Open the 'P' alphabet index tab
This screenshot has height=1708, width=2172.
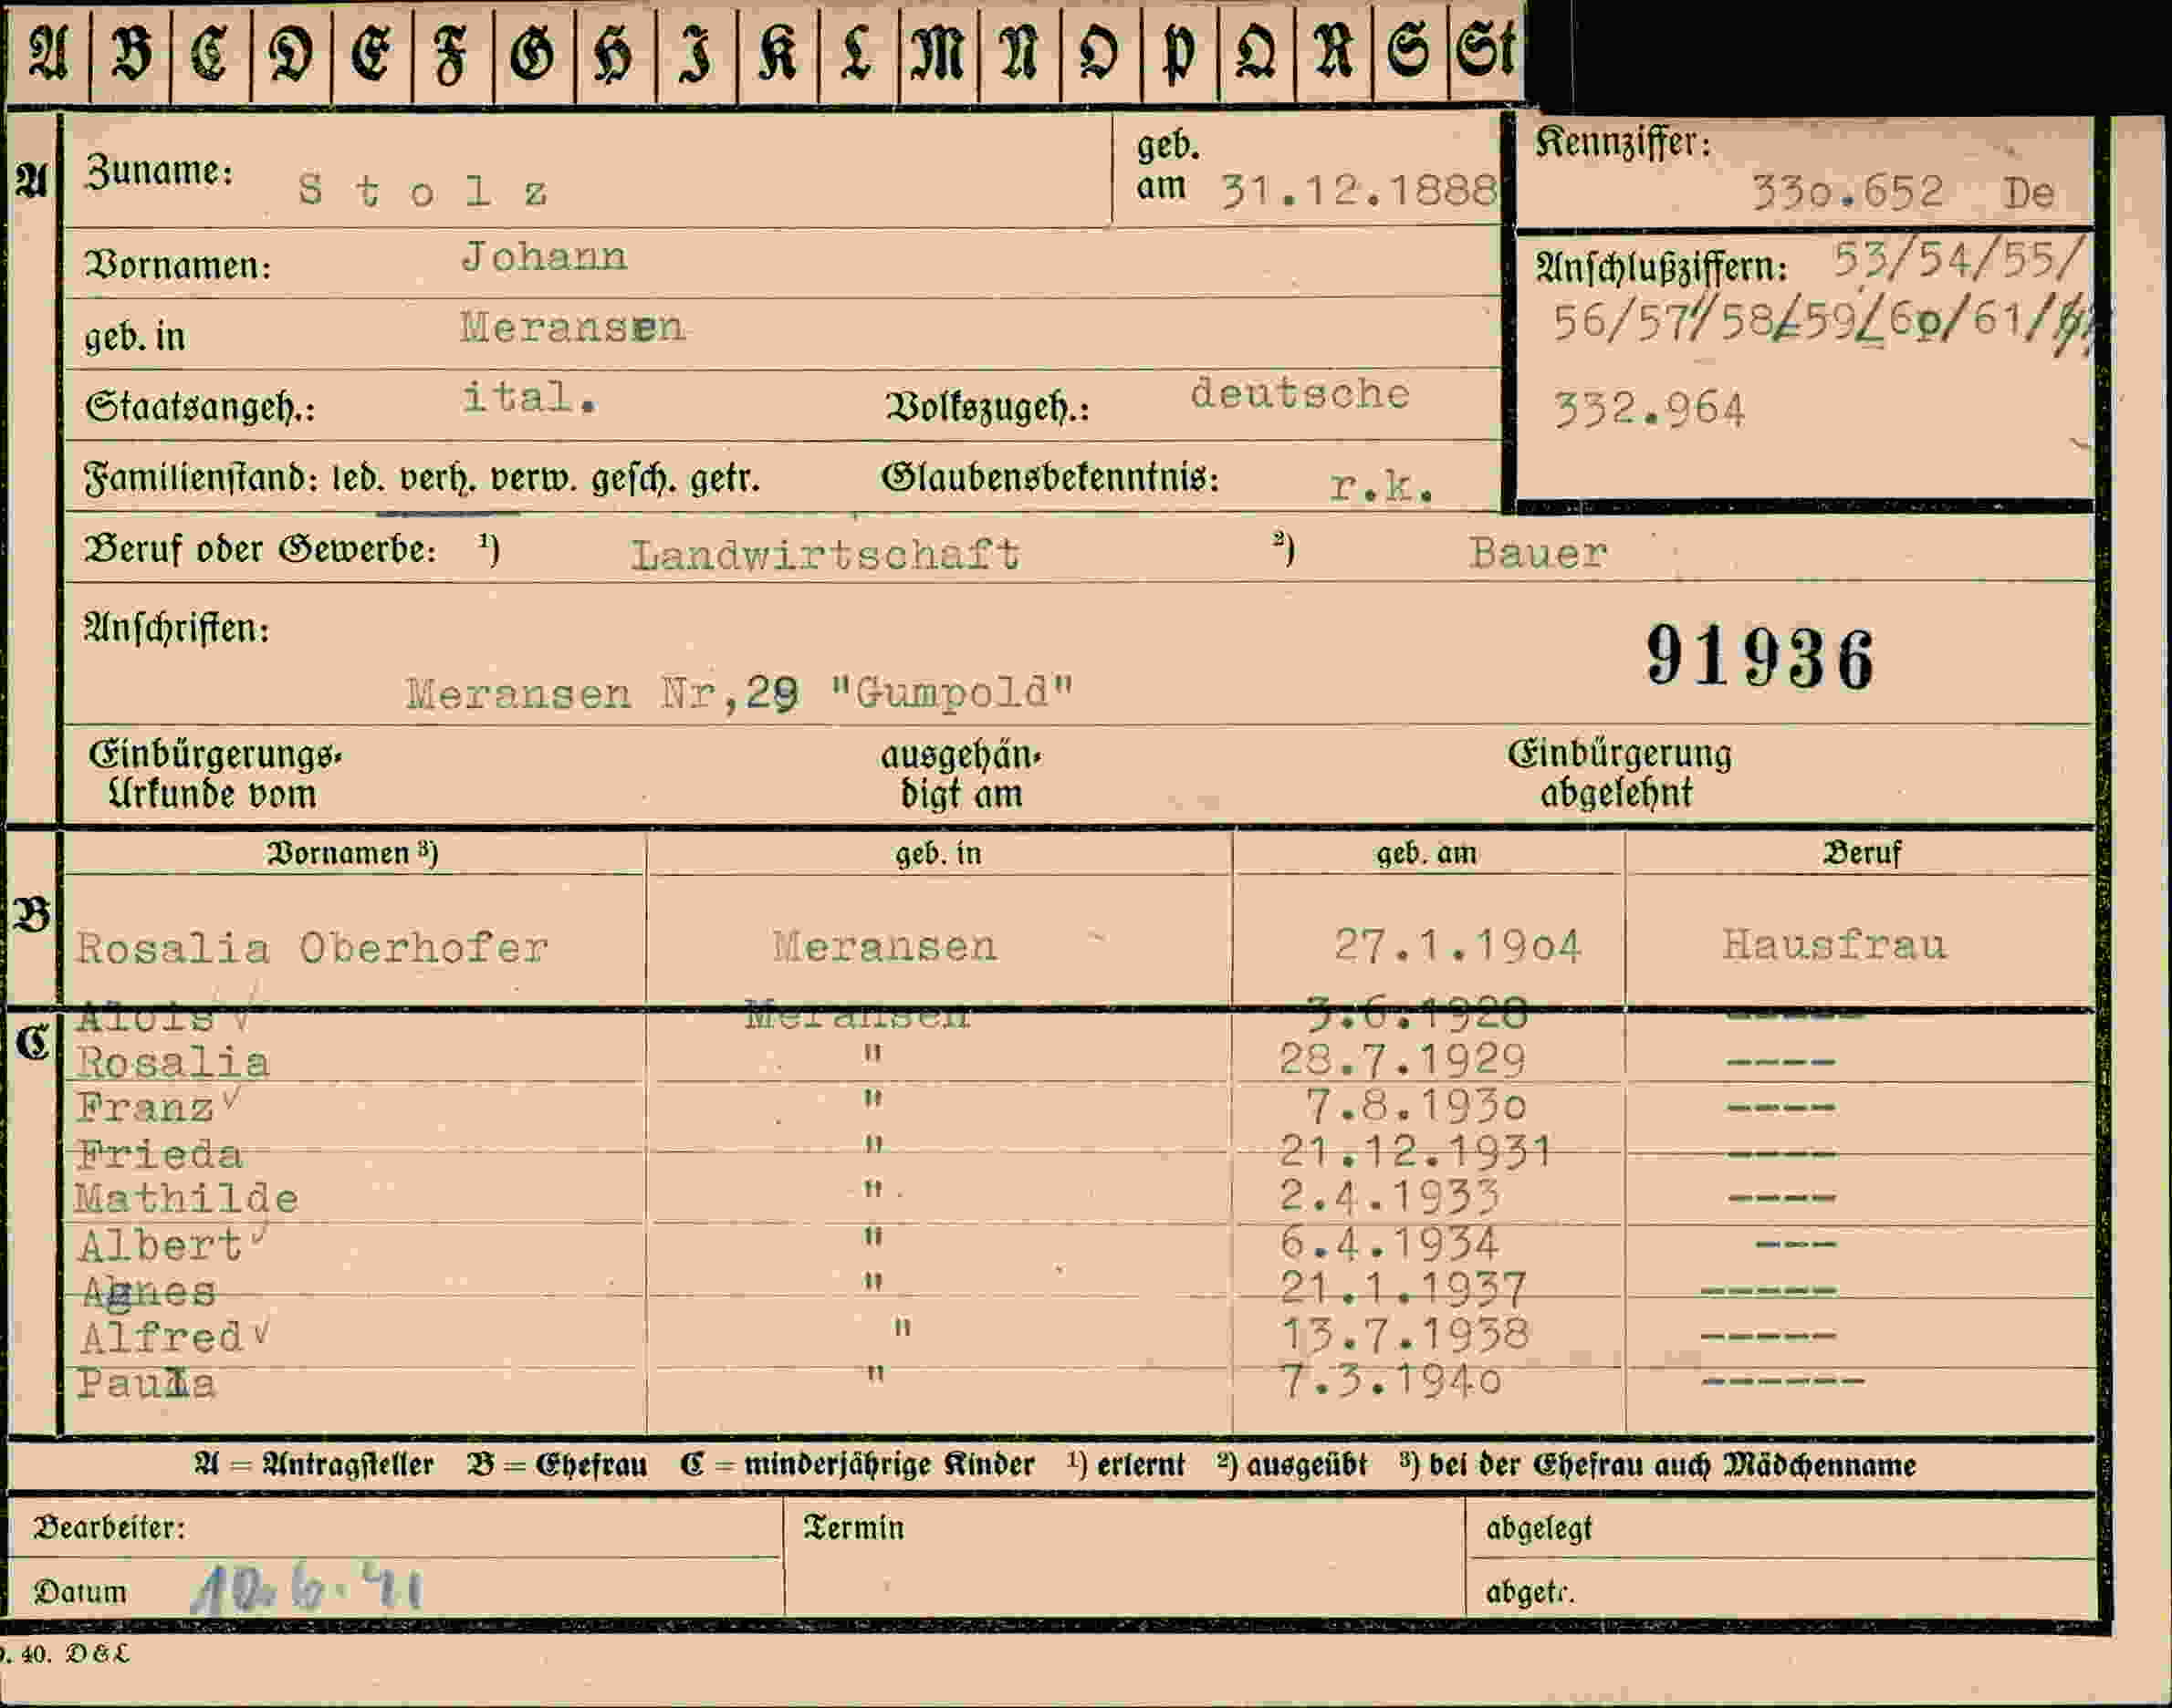coord(1178,52)
